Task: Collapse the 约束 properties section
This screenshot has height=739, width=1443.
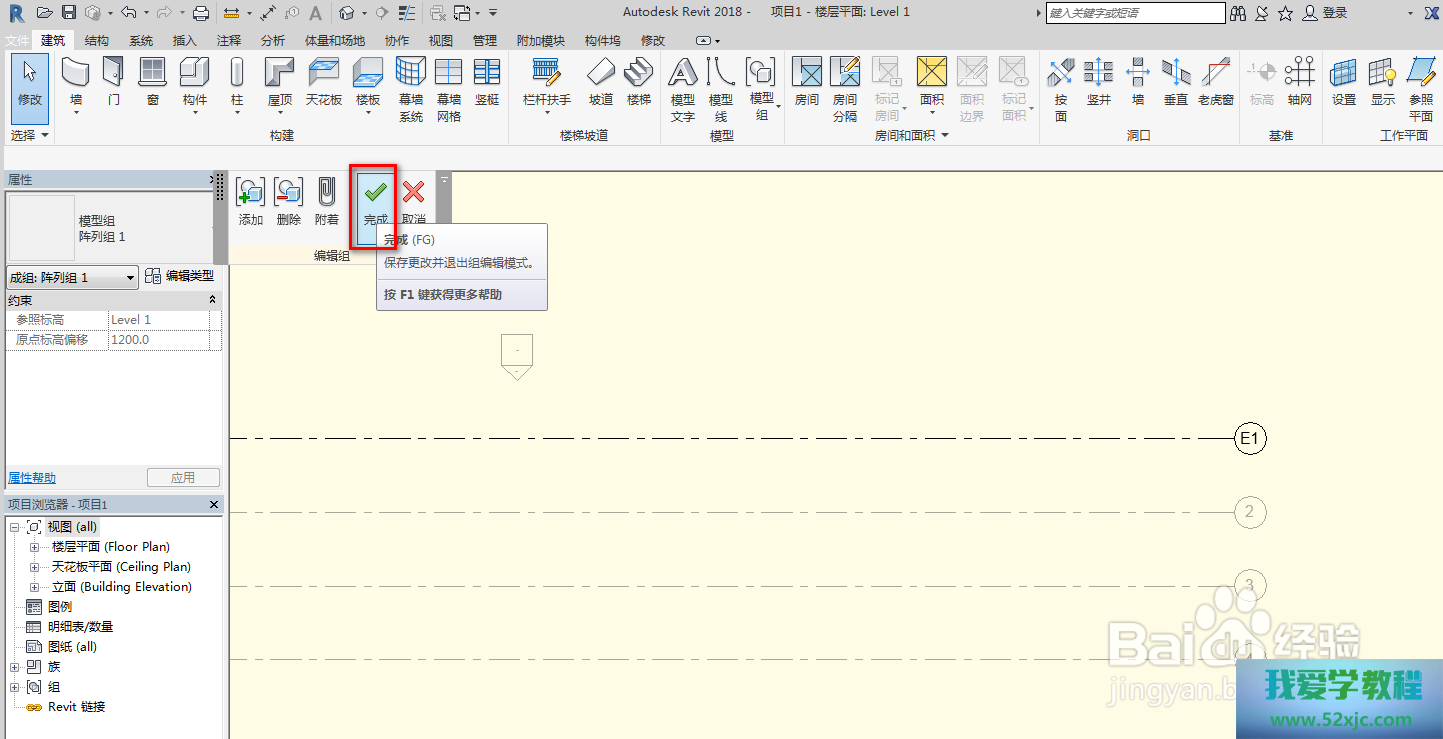Action: point(212,300)
